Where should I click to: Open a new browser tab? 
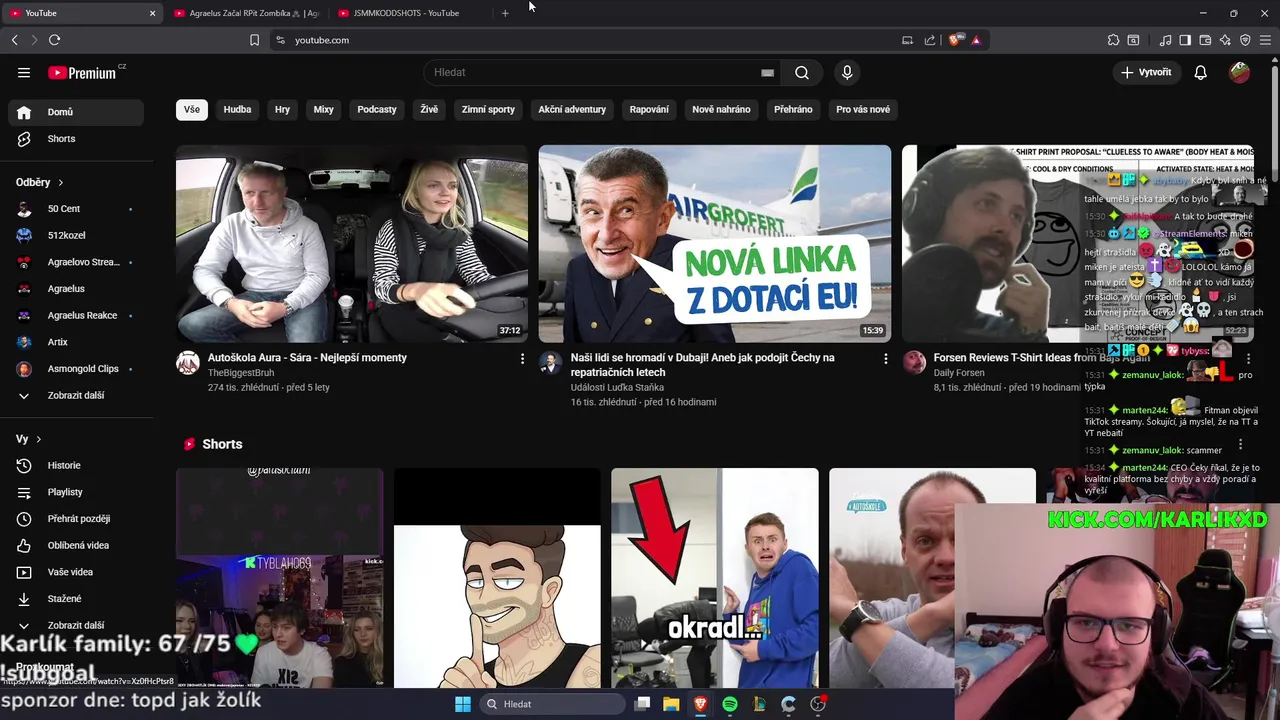[505, 13]
